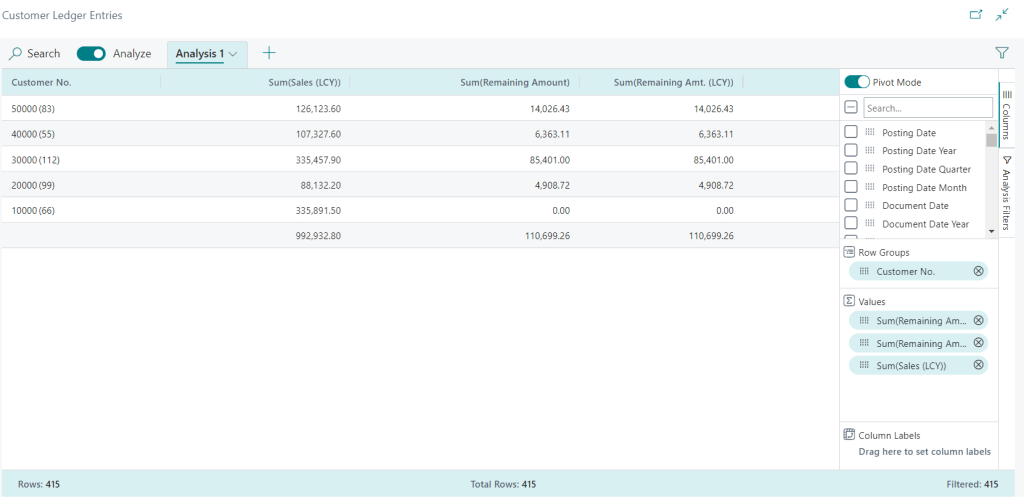
Task: Open the Analysis 1 tab dropdown
Action: (x=232, y=54)
